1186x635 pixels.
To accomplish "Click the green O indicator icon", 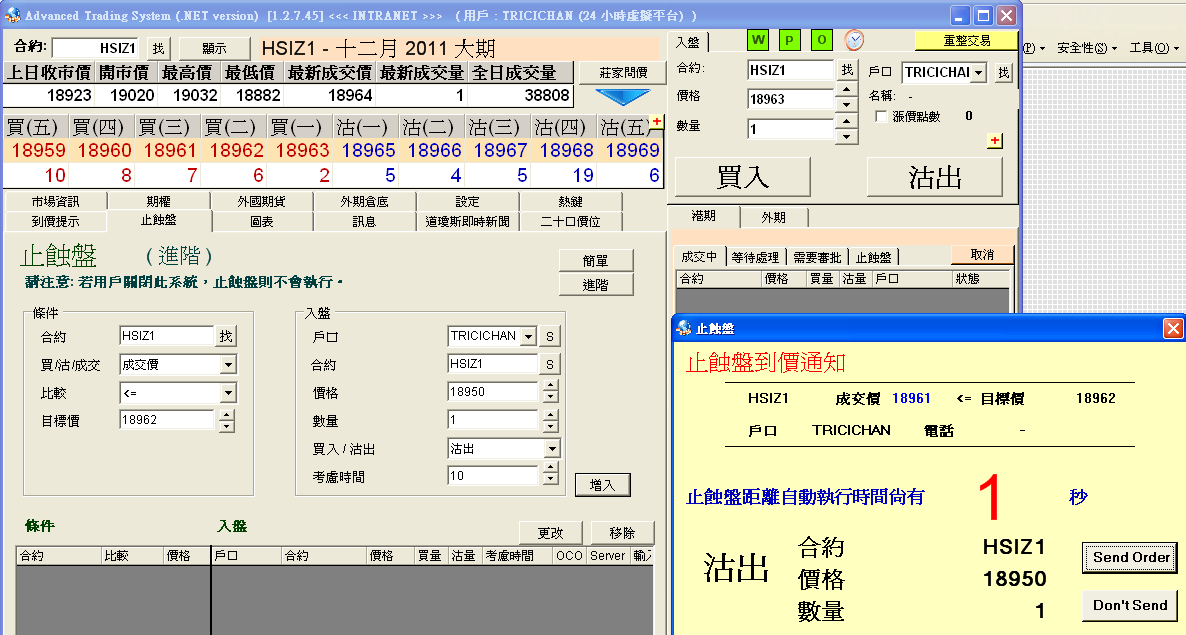I will coord(821,40).
